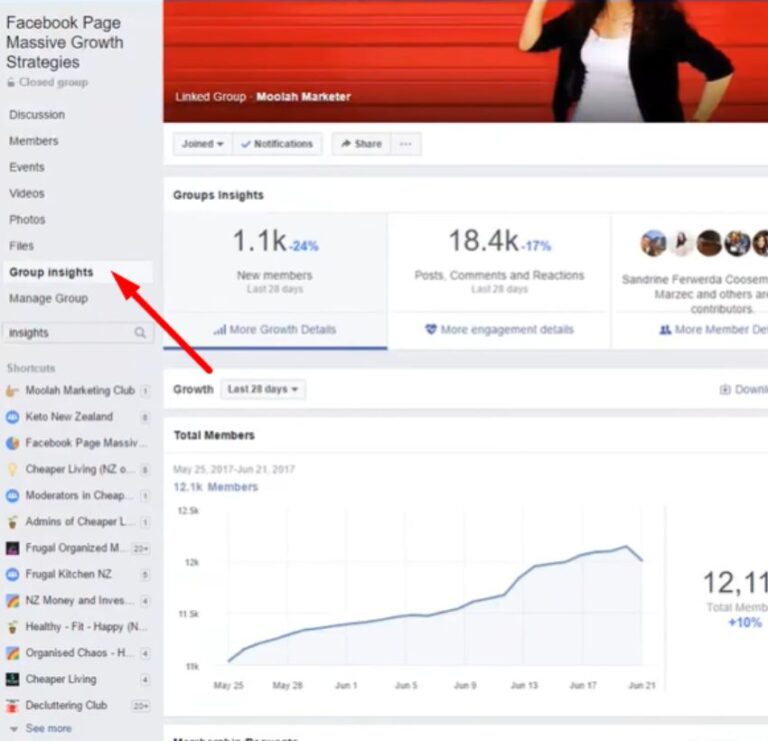Click the closed group lock icon
This screenshot has height=741, width=768.
pyautogui.click(x=11, y=83)
